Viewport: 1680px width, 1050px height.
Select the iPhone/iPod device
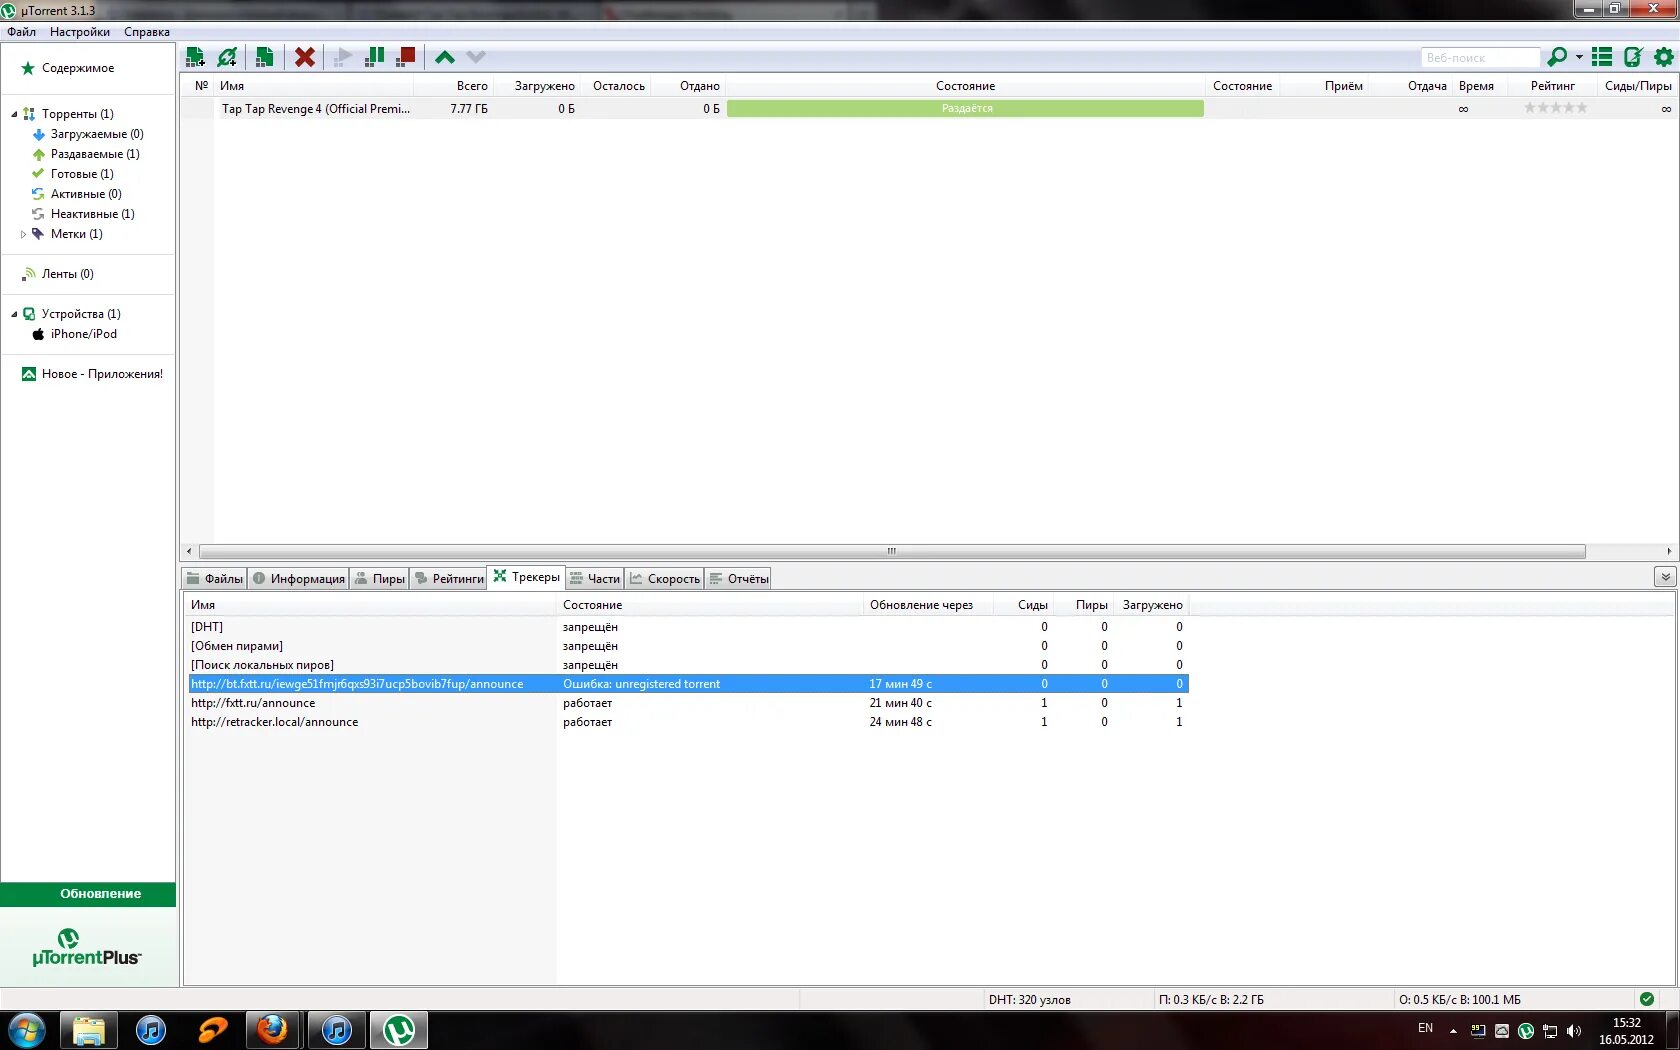[x=84, y=334]
